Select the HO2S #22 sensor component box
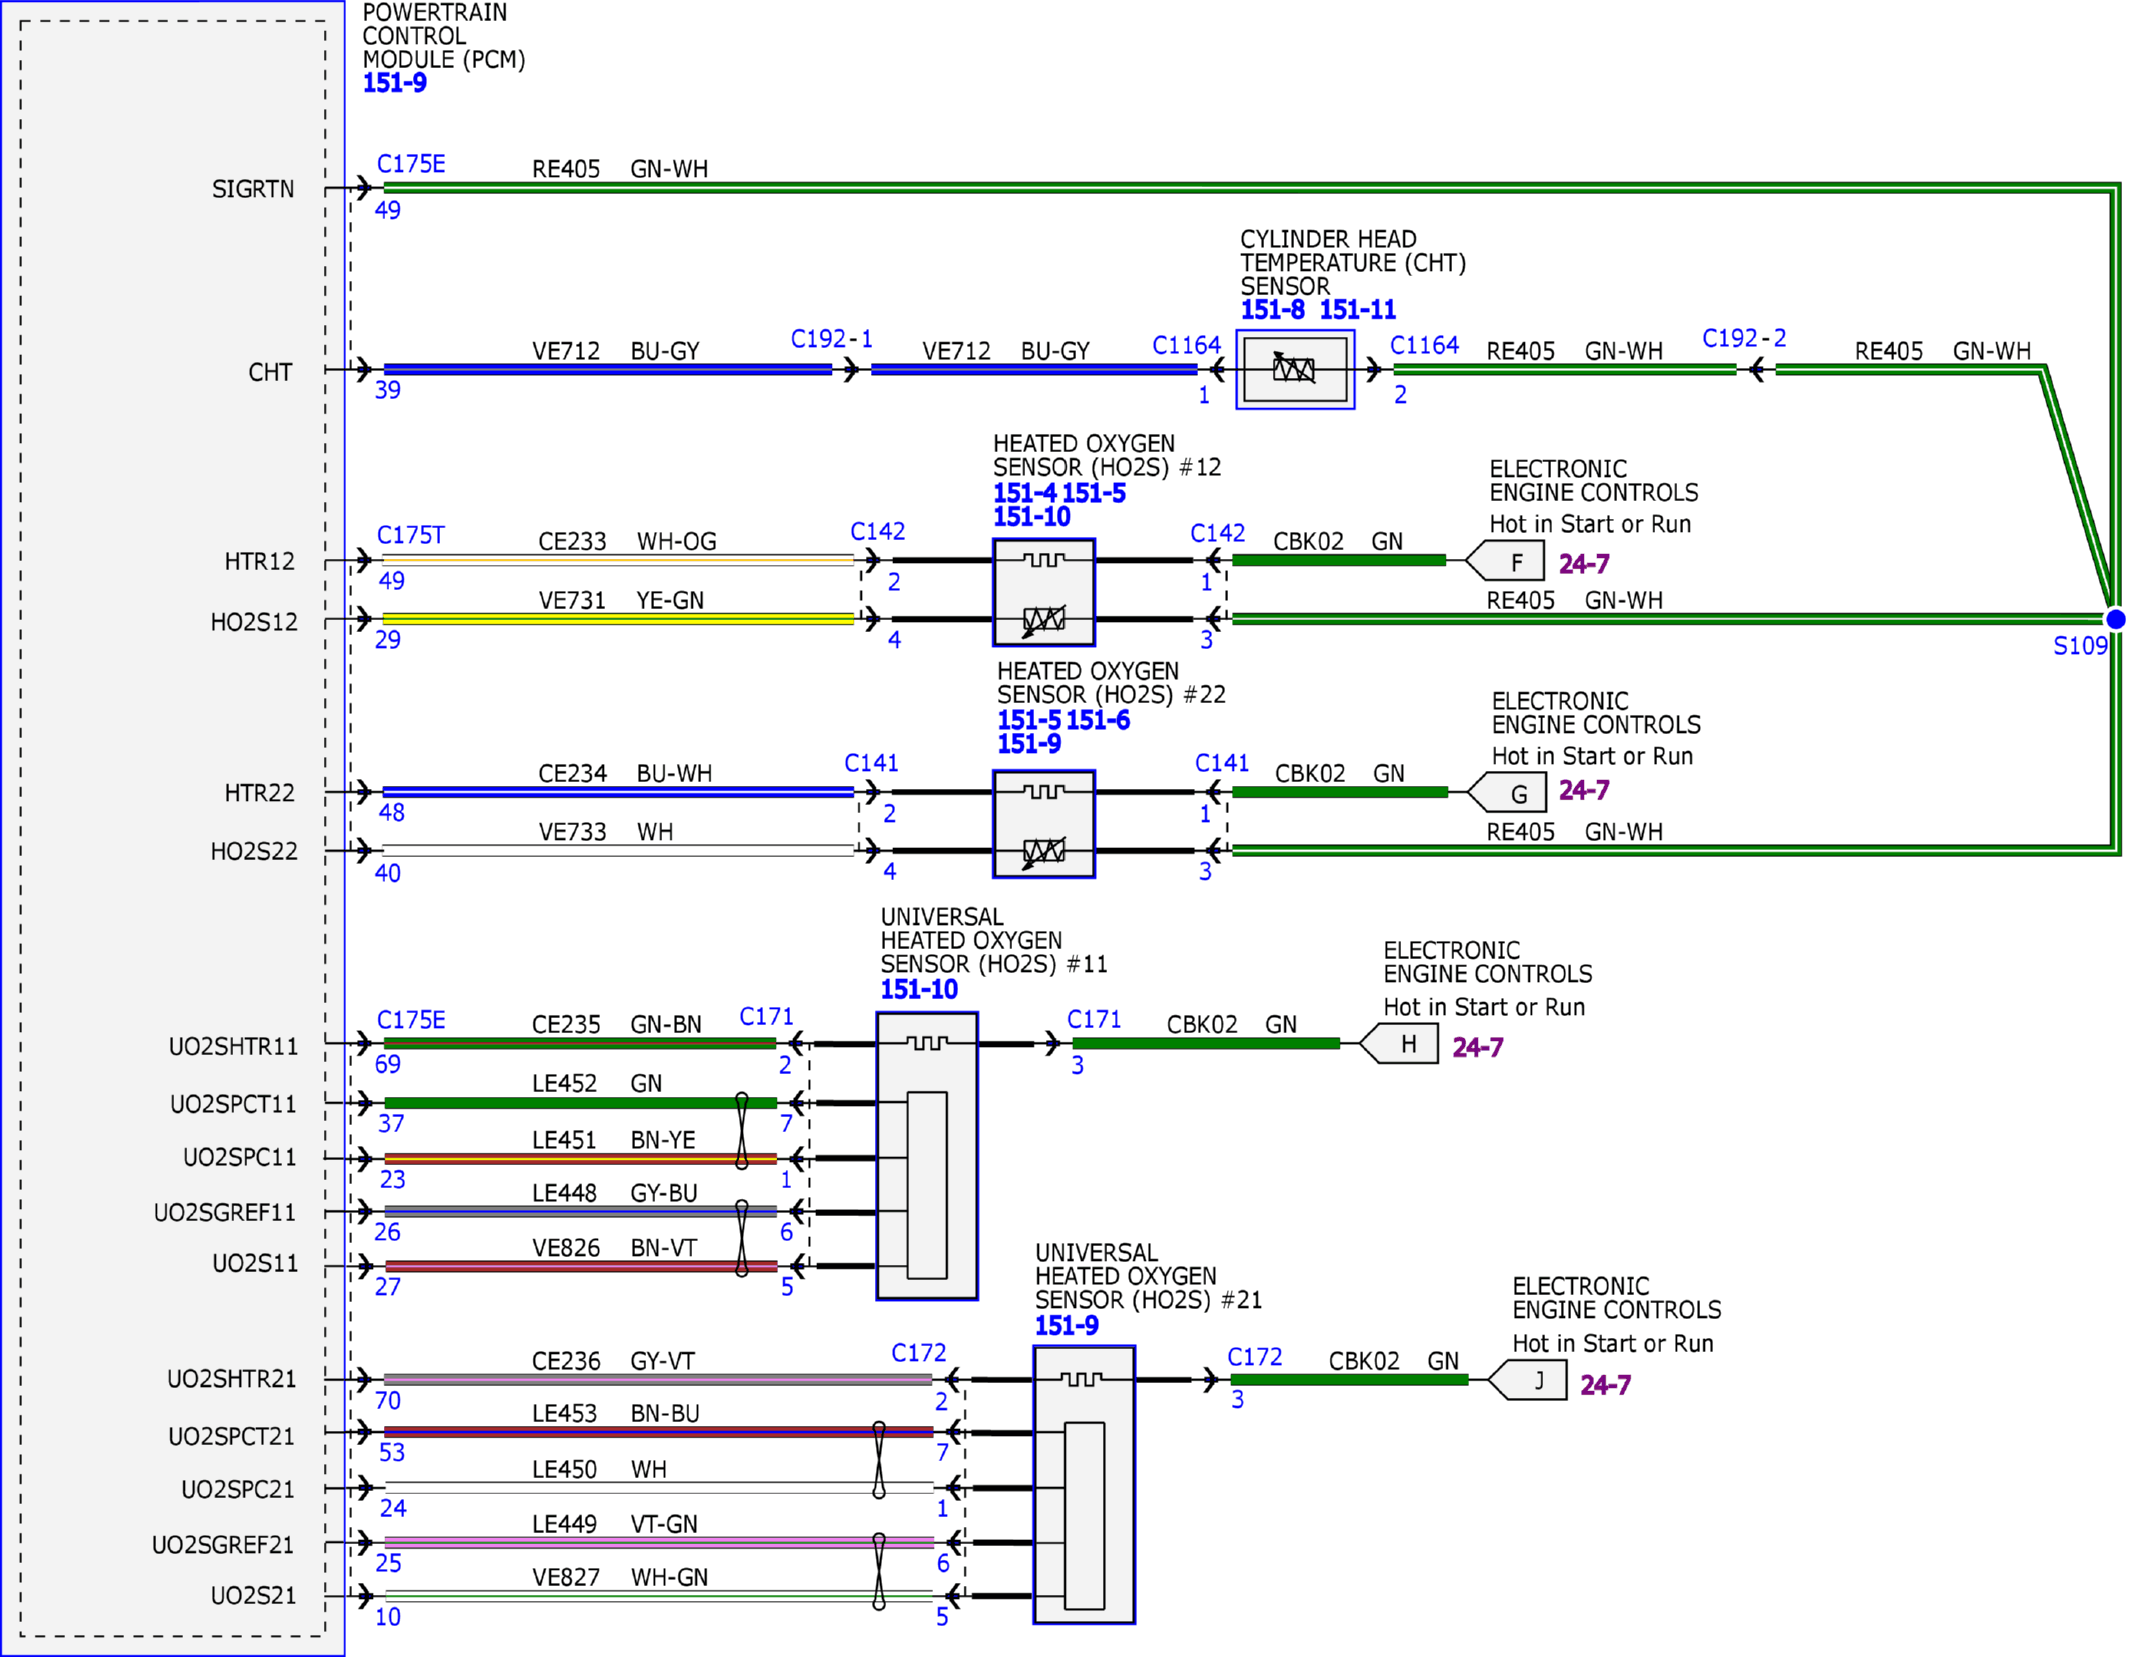Screen dimensions: 2130x1657 click(x=1043, y=824)
